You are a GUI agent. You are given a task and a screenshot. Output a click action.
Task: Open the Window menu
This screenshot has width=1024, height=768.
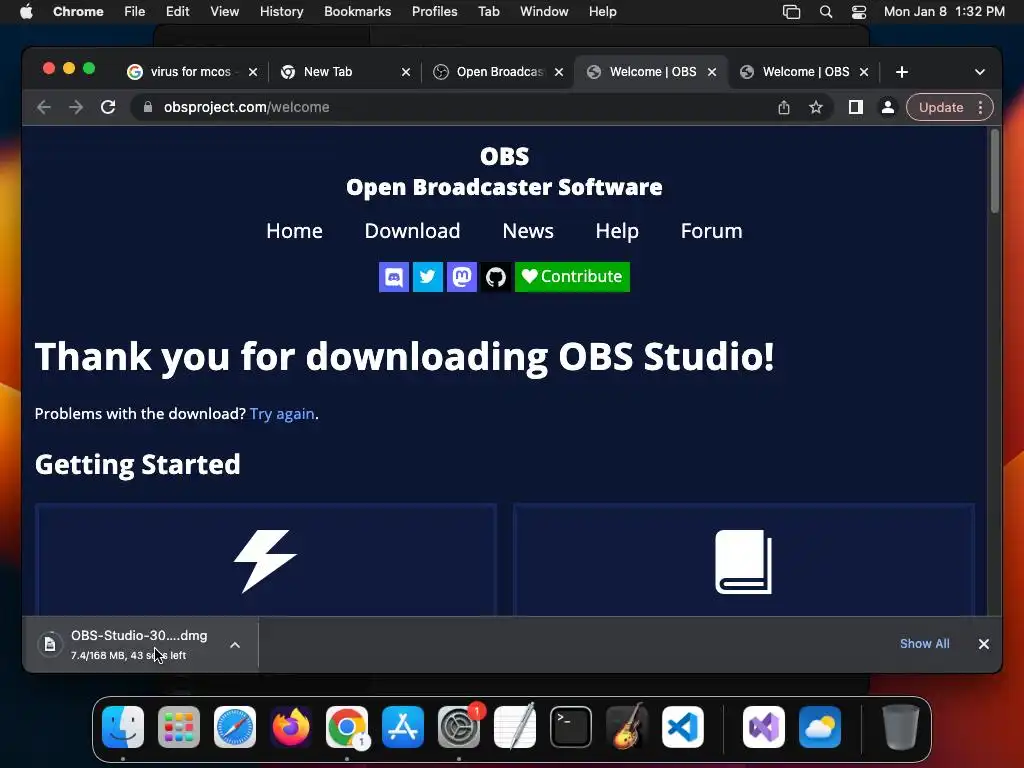click(x=544, y=12)
